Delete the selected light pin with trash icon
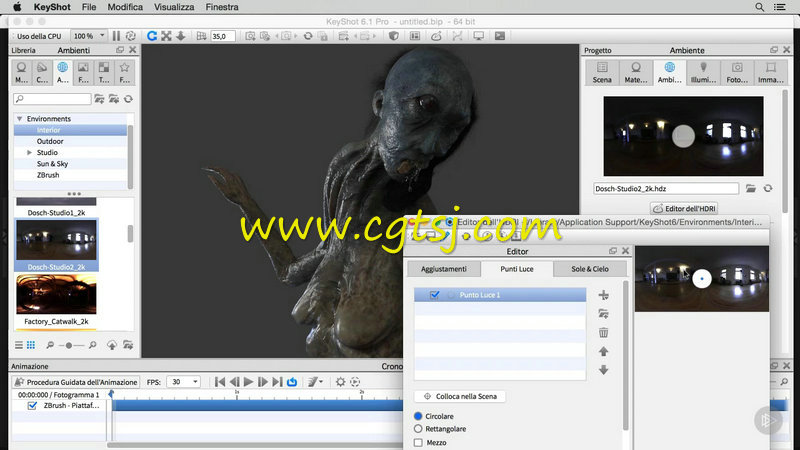Viewport: 800px width, 450px height. (x=604, y=333)
